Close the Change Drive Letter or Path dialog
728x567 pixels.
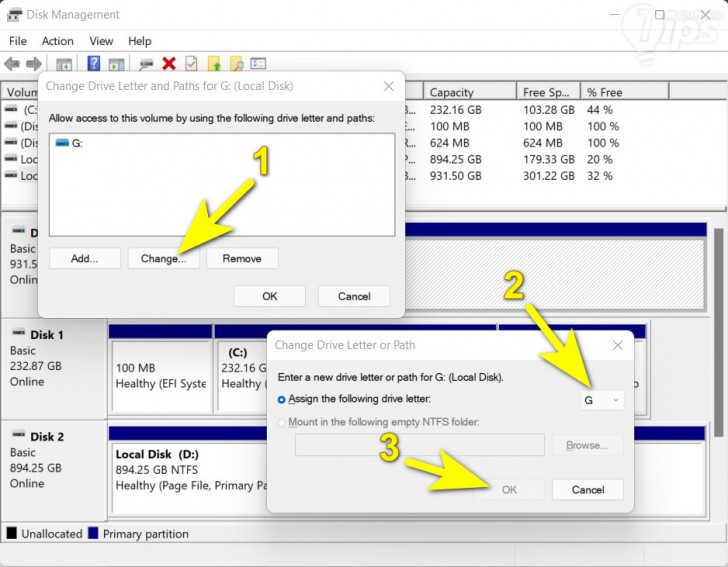(618, 345)
